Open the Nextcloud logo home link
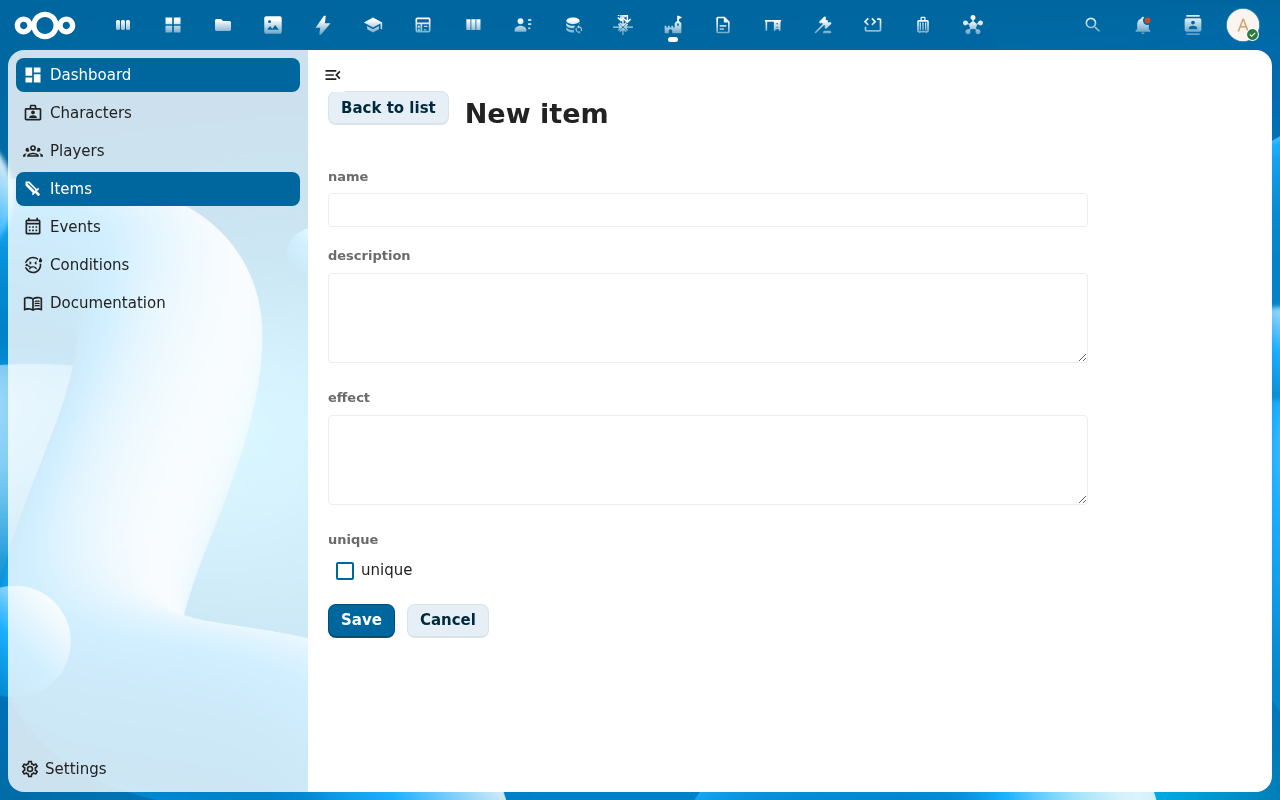 pos(45,25)
